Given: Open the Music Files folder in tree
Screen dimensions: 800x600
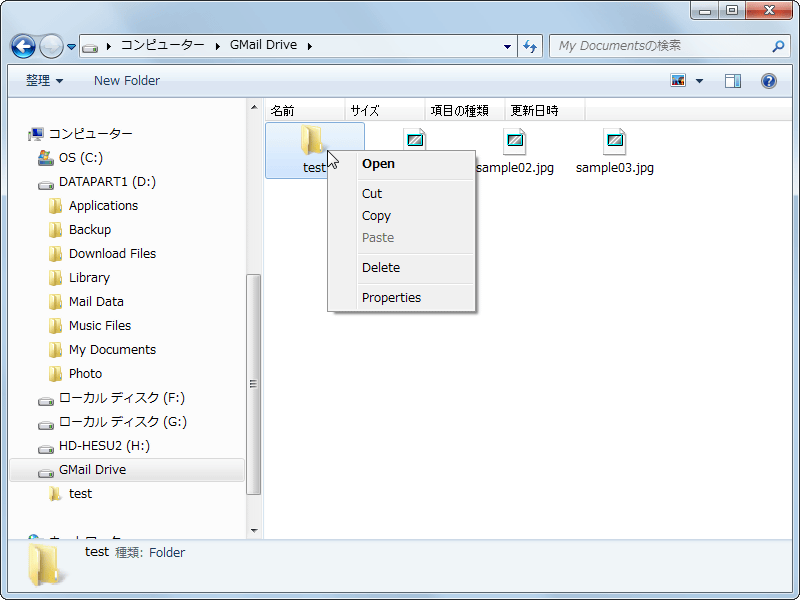Looking at the screenshot, I should [99, 326].
